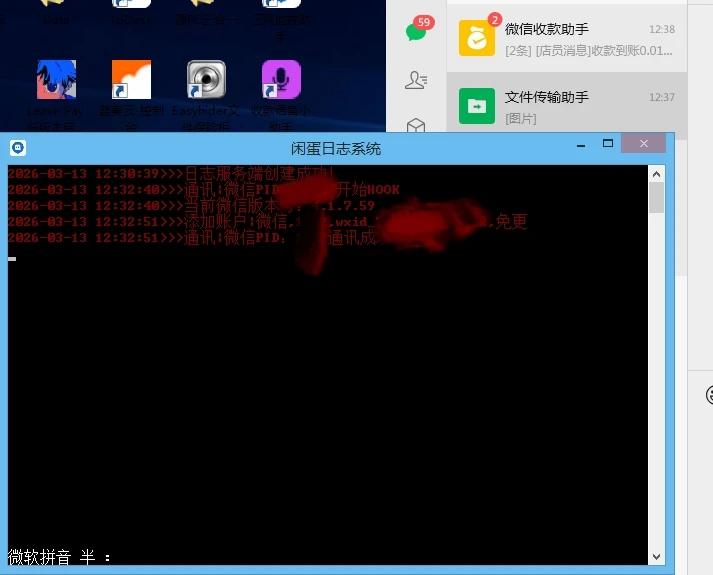
Task: Click the 闲蛋日志系统 title bar text
Action: click(x=336, y=149)
